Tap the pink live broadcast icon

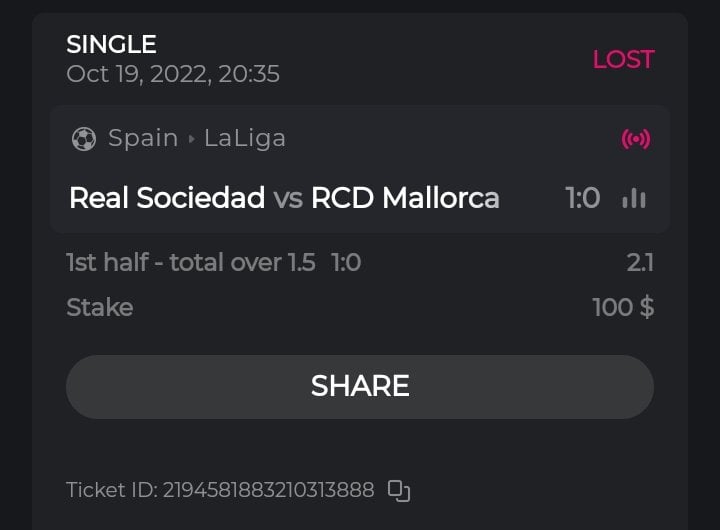[x=635, y=139]
